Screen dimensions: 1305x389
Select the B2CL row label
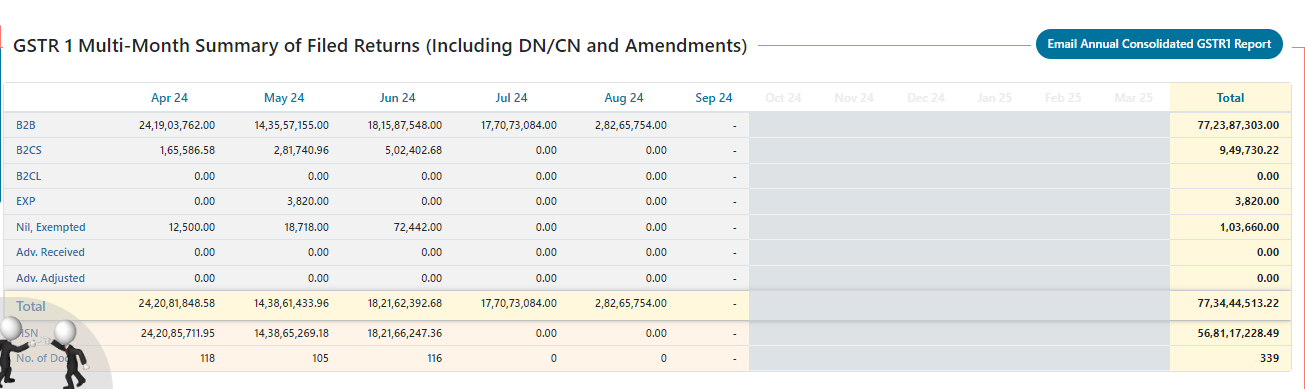coord(28,176)
